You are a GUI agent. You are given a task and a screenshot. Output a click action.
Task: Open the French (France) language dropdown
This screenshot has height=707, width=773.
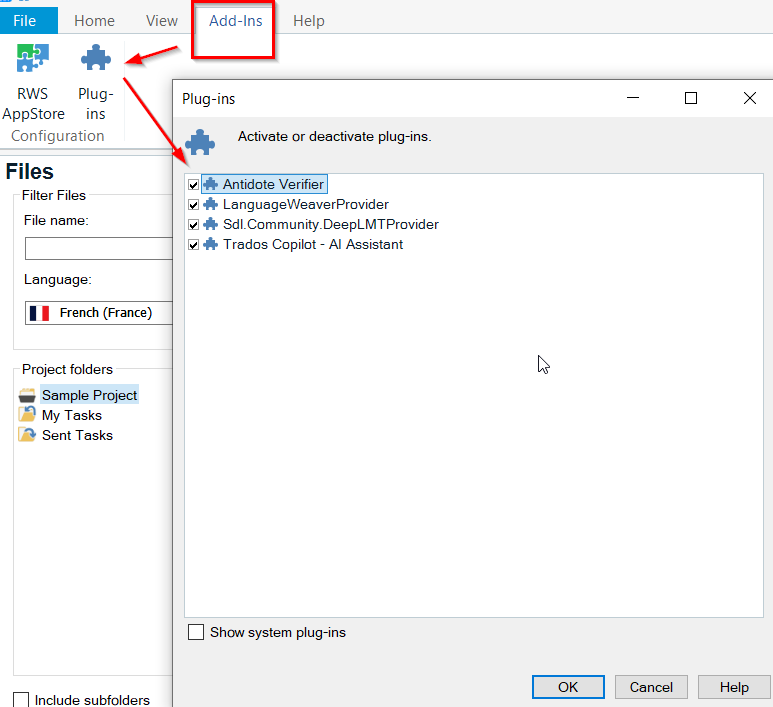point(99,313)
